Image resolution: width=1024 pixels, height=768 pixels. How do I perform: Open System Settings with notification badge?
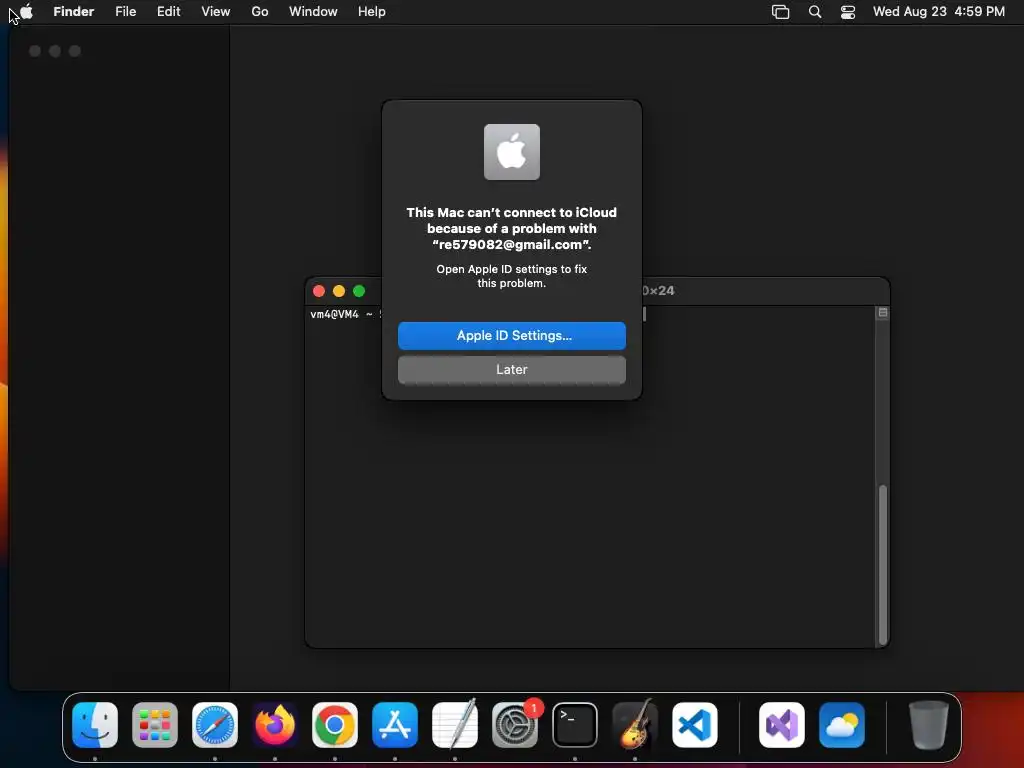[x=515, y=725]
